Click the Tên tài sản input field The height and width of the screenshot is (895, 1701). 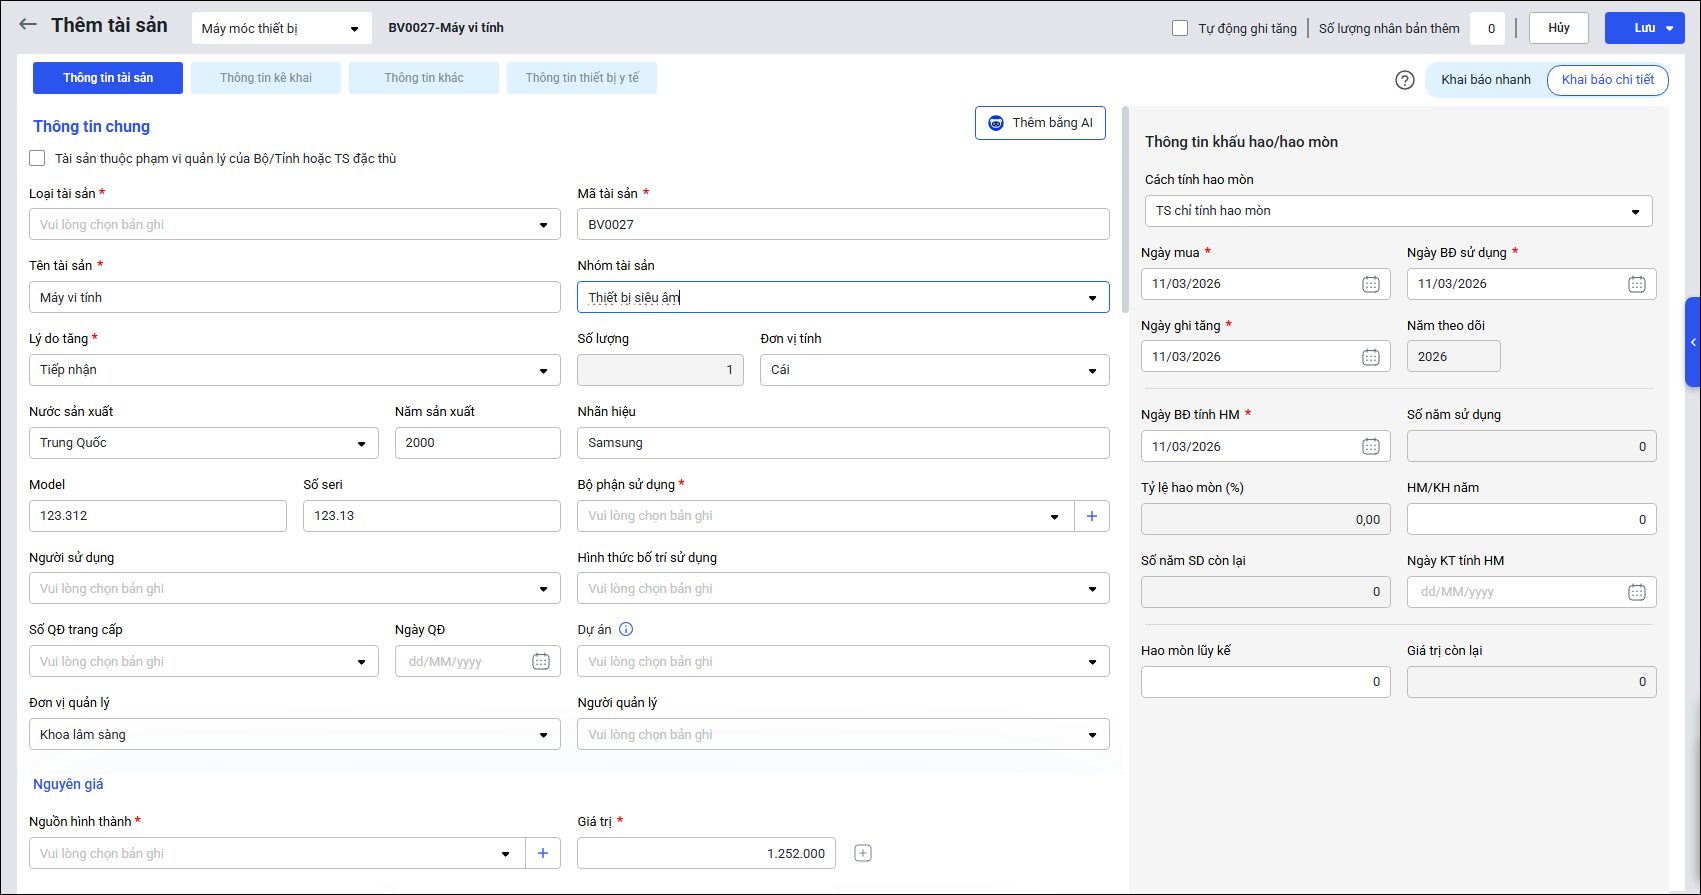coord(294,297)
